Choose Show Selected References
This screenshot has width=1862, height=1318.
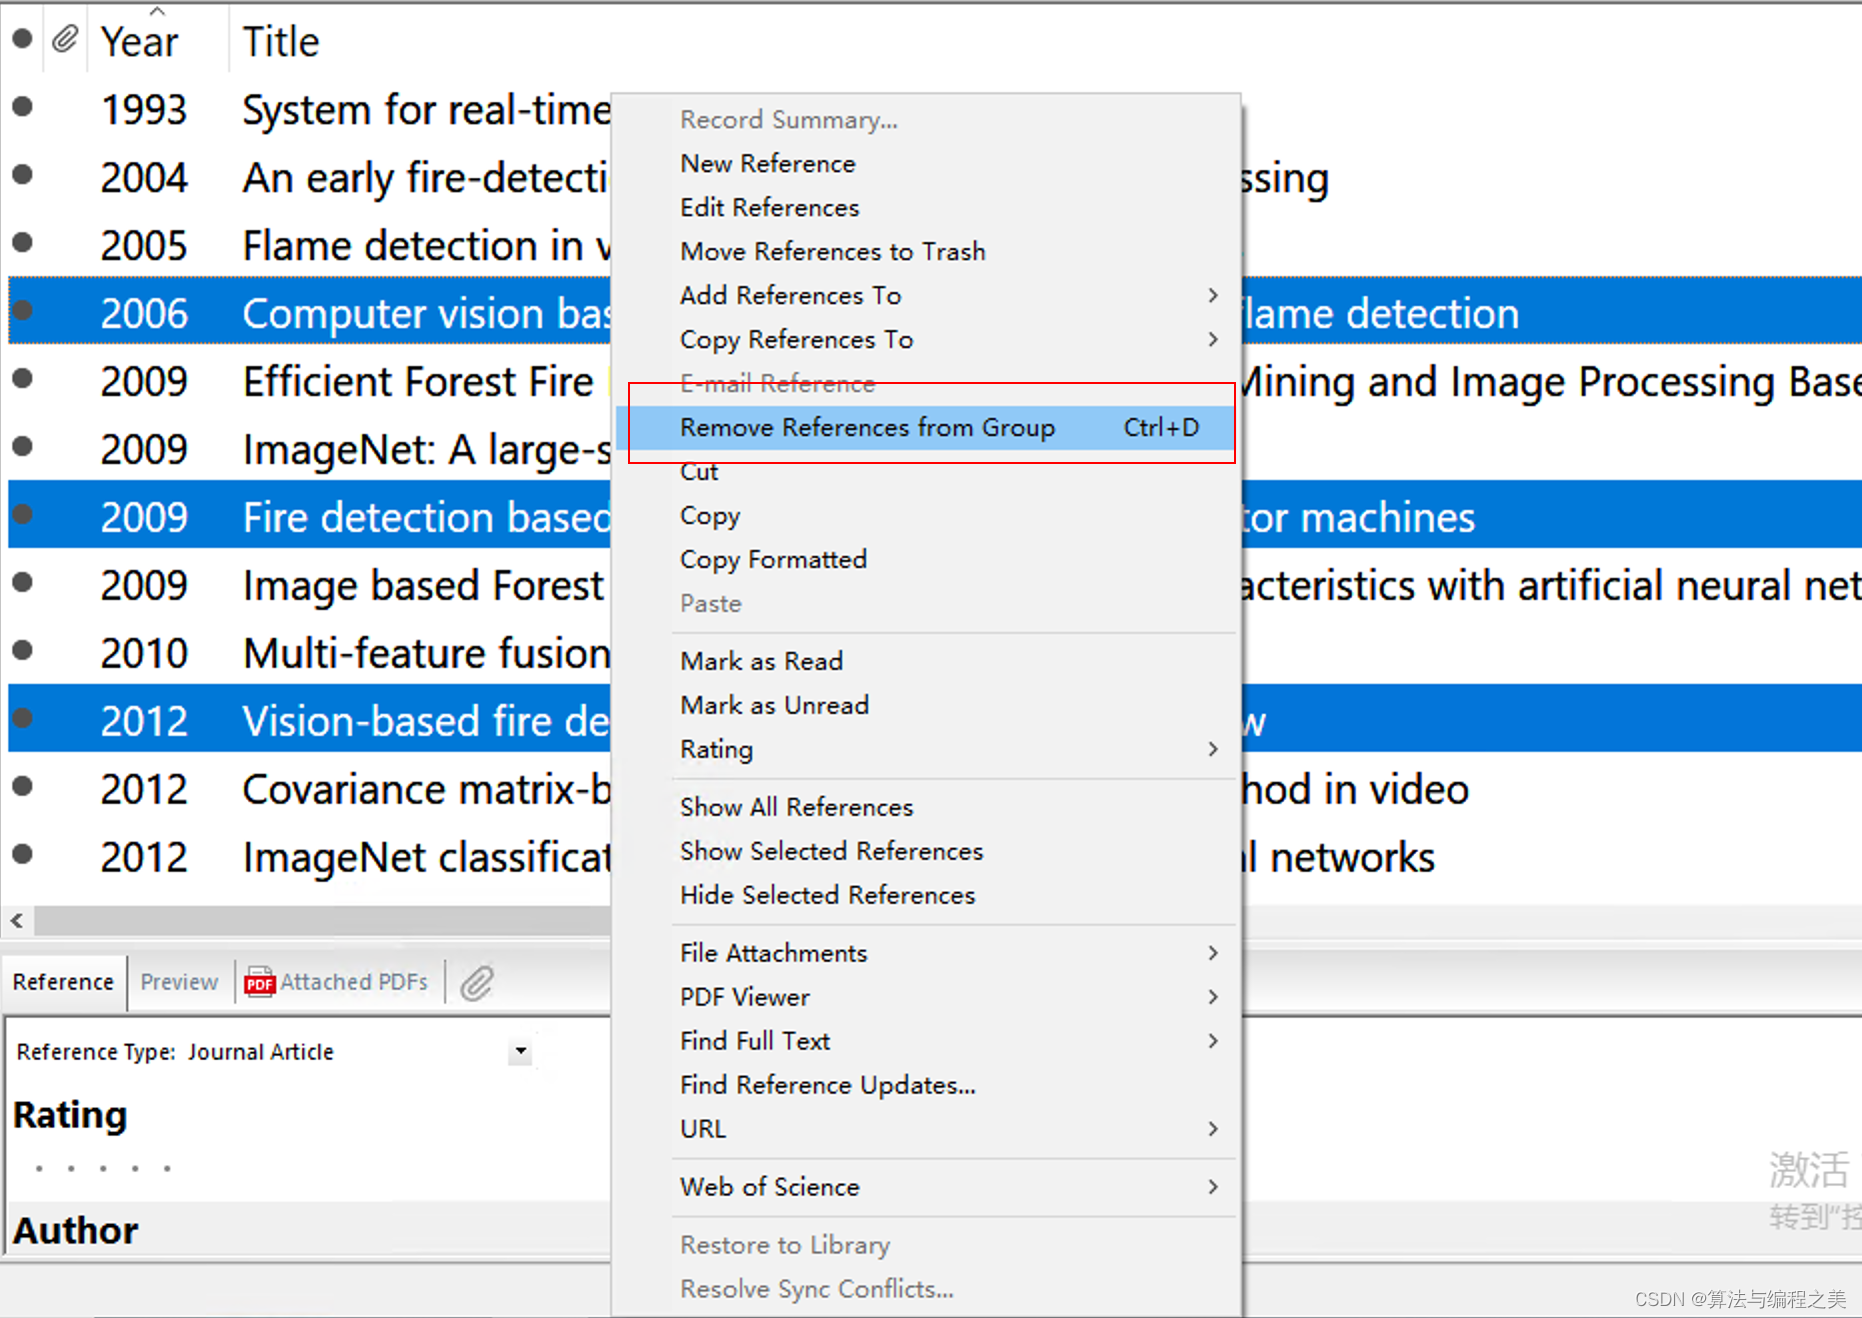(x=926, y=851)
